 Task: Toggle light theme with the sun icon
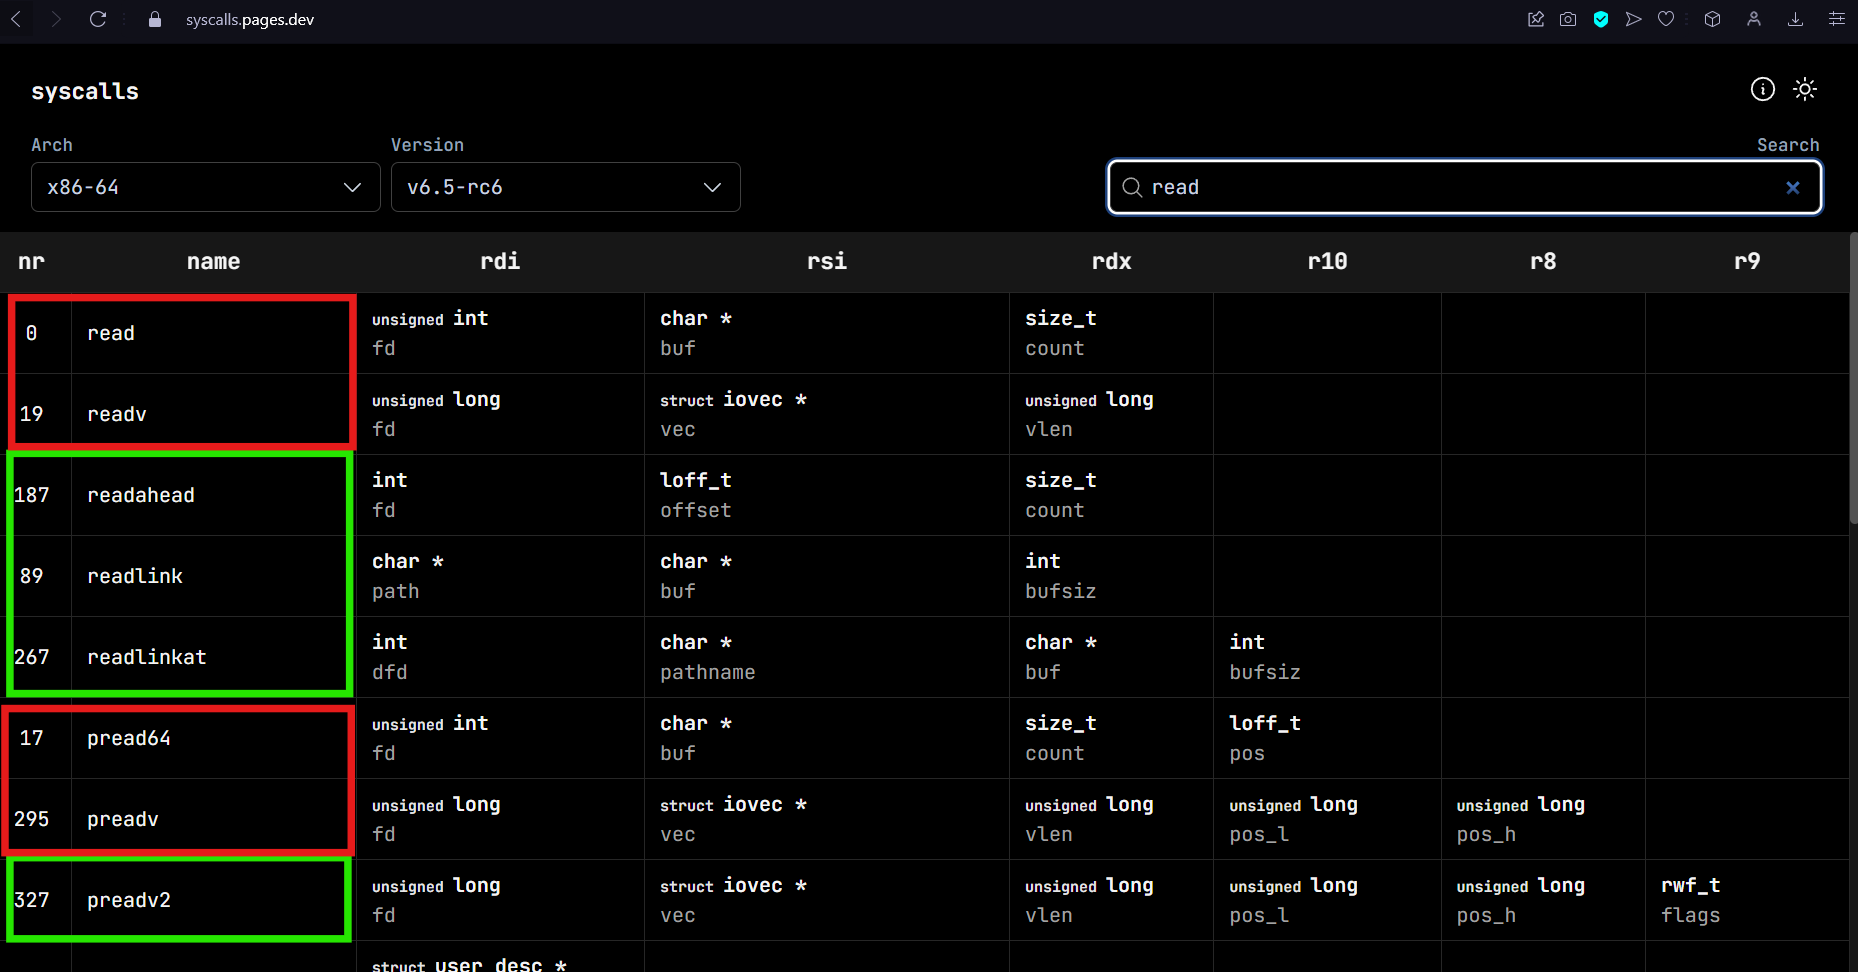(x=1804, y=90)
